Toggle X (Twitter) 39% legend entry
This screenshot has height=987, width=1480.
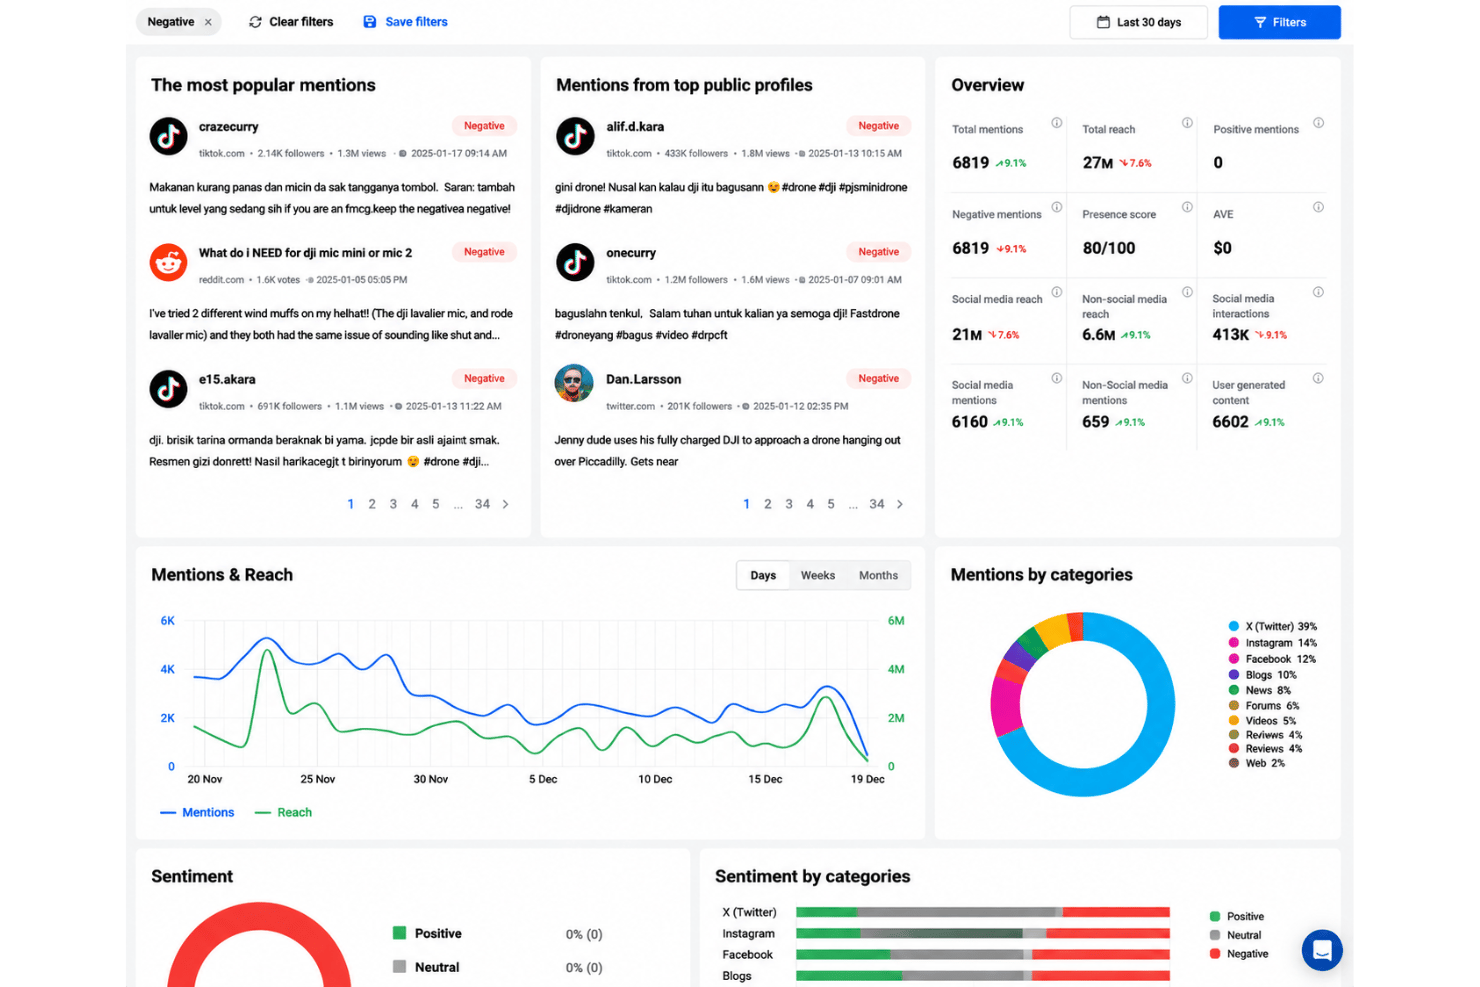(1272, 626)
